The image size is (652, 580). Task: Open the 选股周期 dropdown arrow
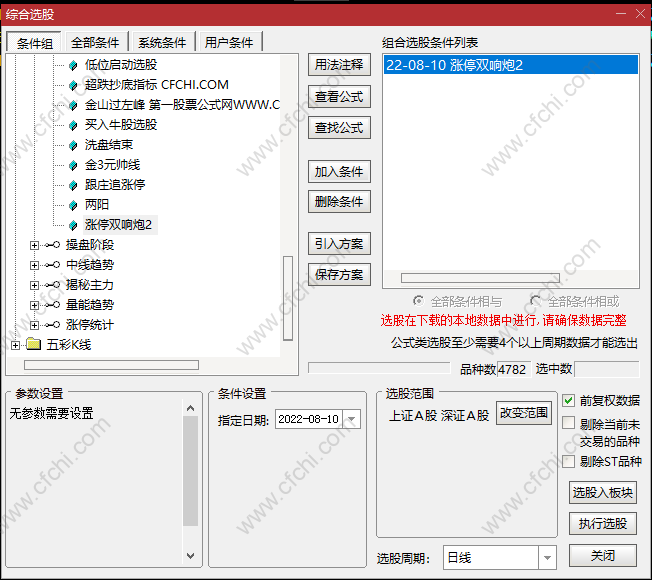(547, 558)
